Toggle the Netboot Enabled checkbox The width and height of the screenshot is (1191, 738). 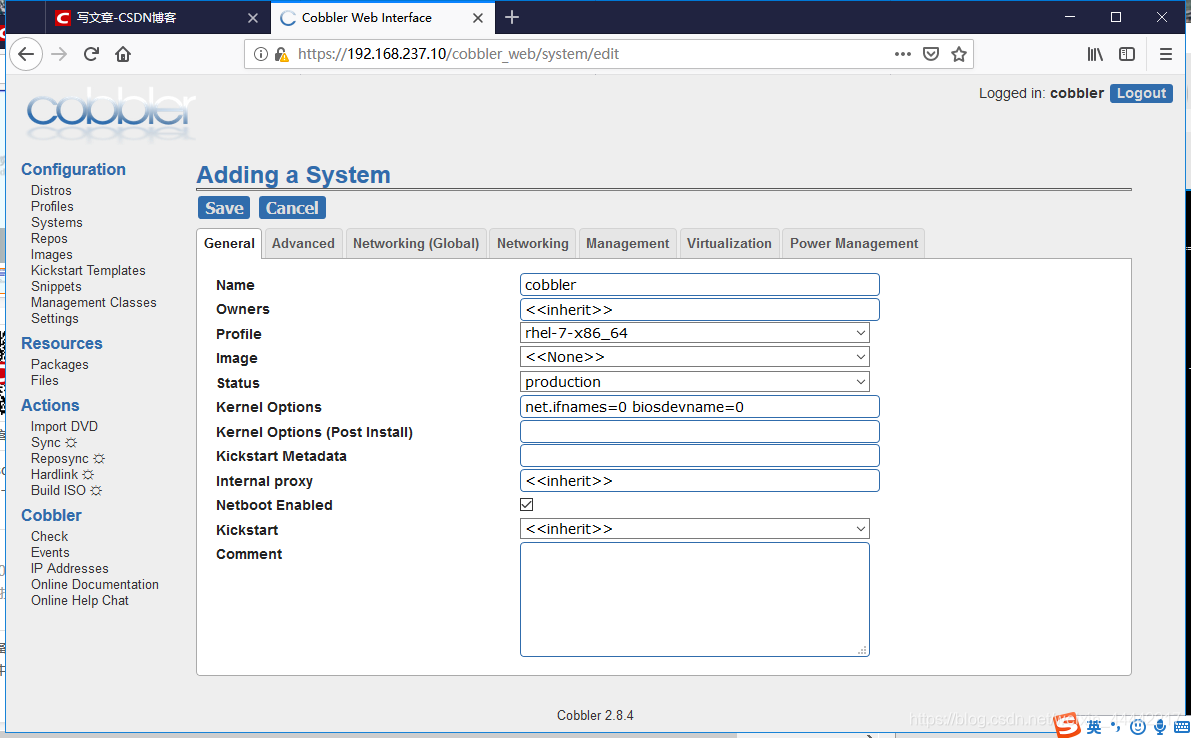click(526, 504)
